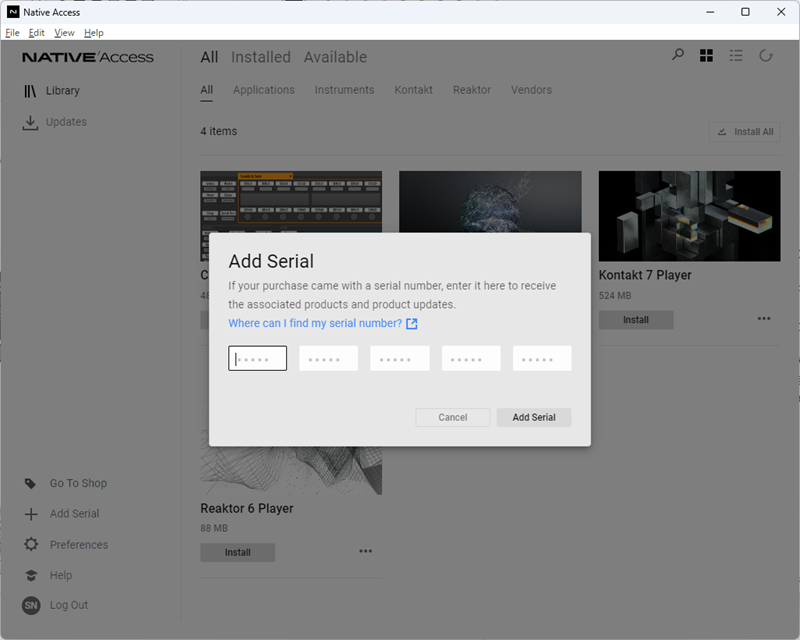Select the Reaktor category tab
The width and height of the screenshot is (800, 640).
pos(472,90)
